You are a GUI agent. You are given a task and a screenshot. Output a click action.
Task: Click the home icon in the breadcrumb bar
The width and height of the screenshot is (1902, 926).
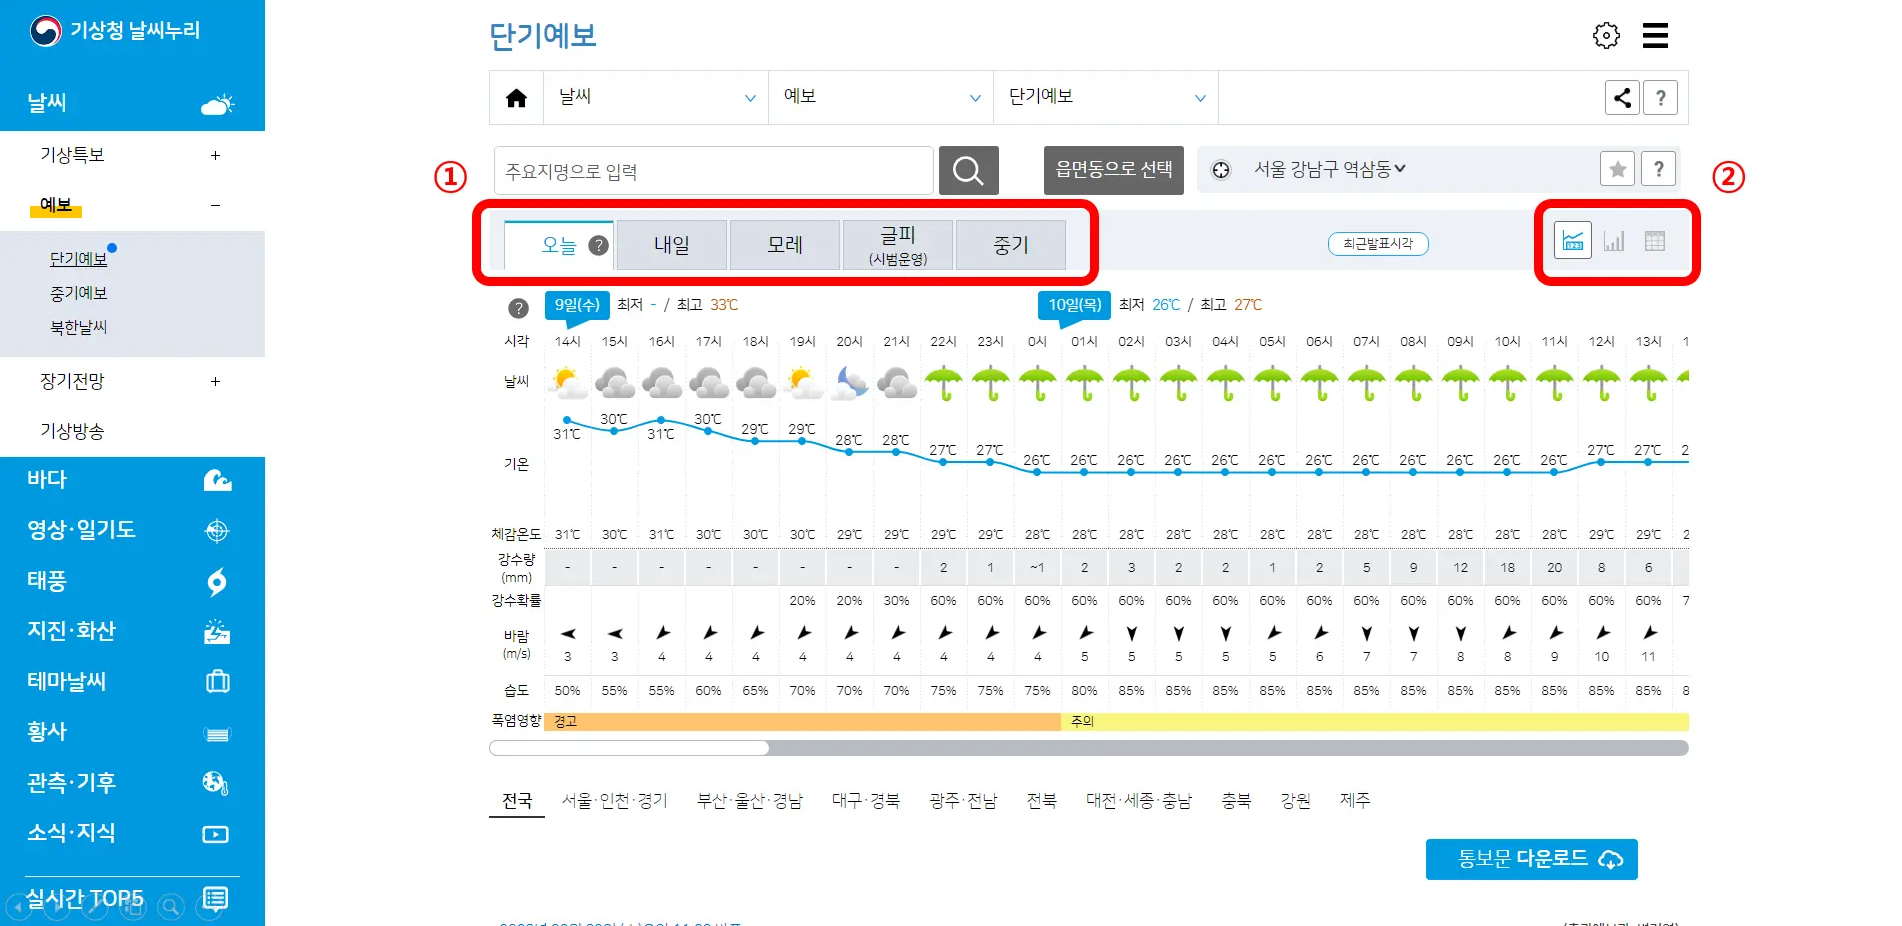(516, 97)
